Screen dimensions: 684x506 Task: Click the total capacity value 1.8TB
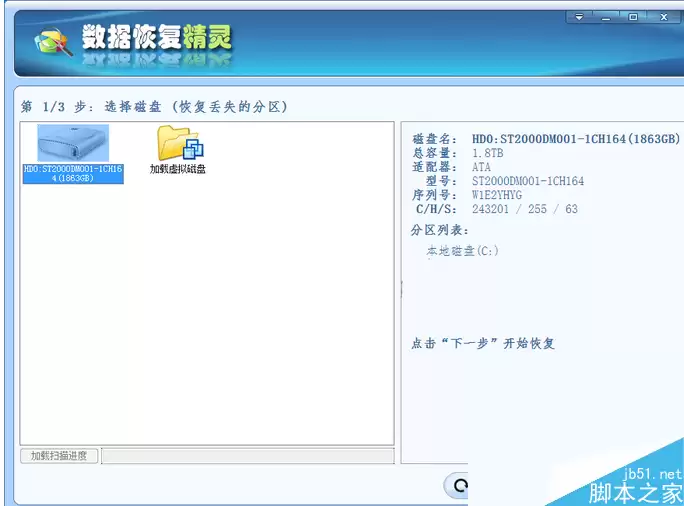(x=488, y=153)
